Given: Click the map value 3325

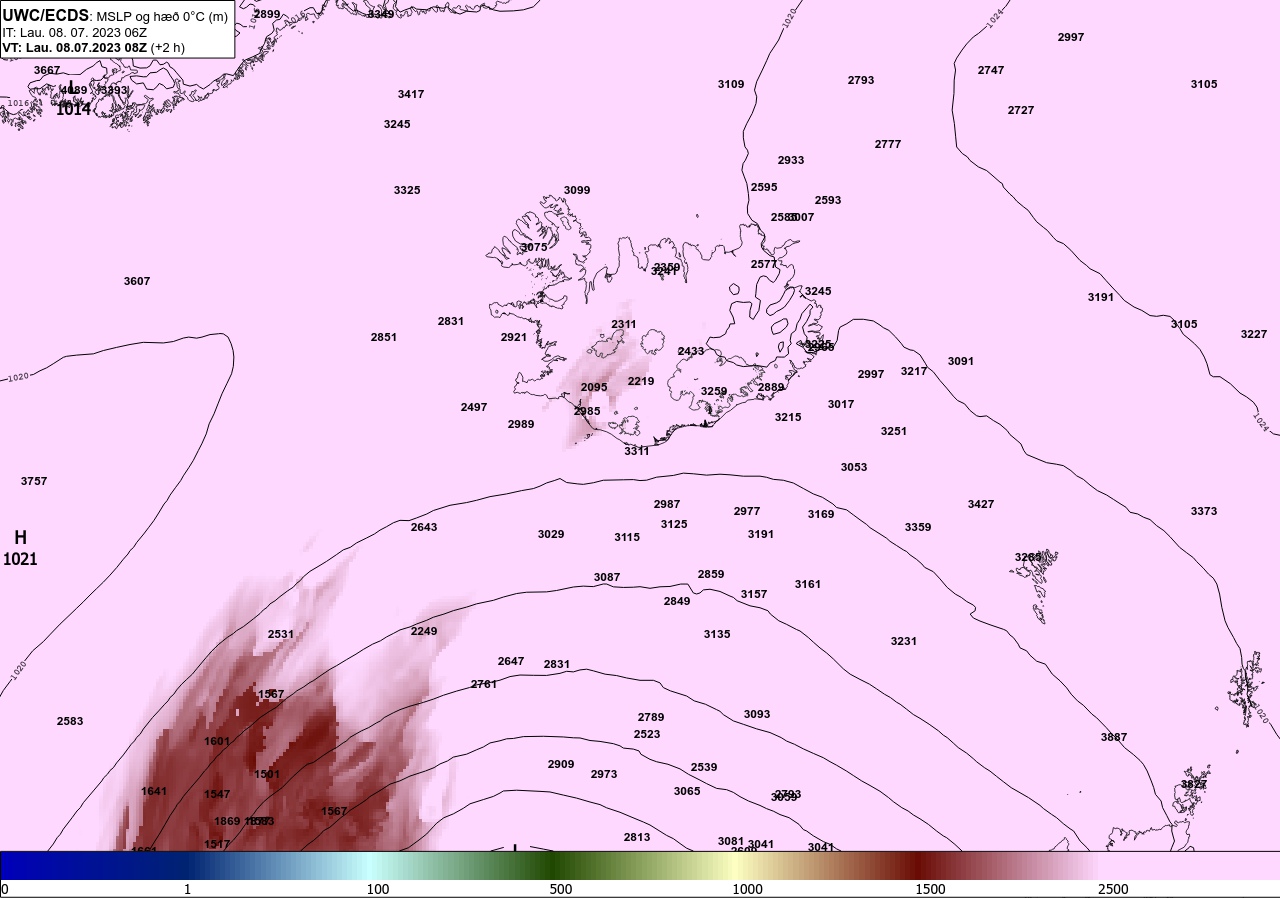Looking at the screenshot, I should coord(407,190).
